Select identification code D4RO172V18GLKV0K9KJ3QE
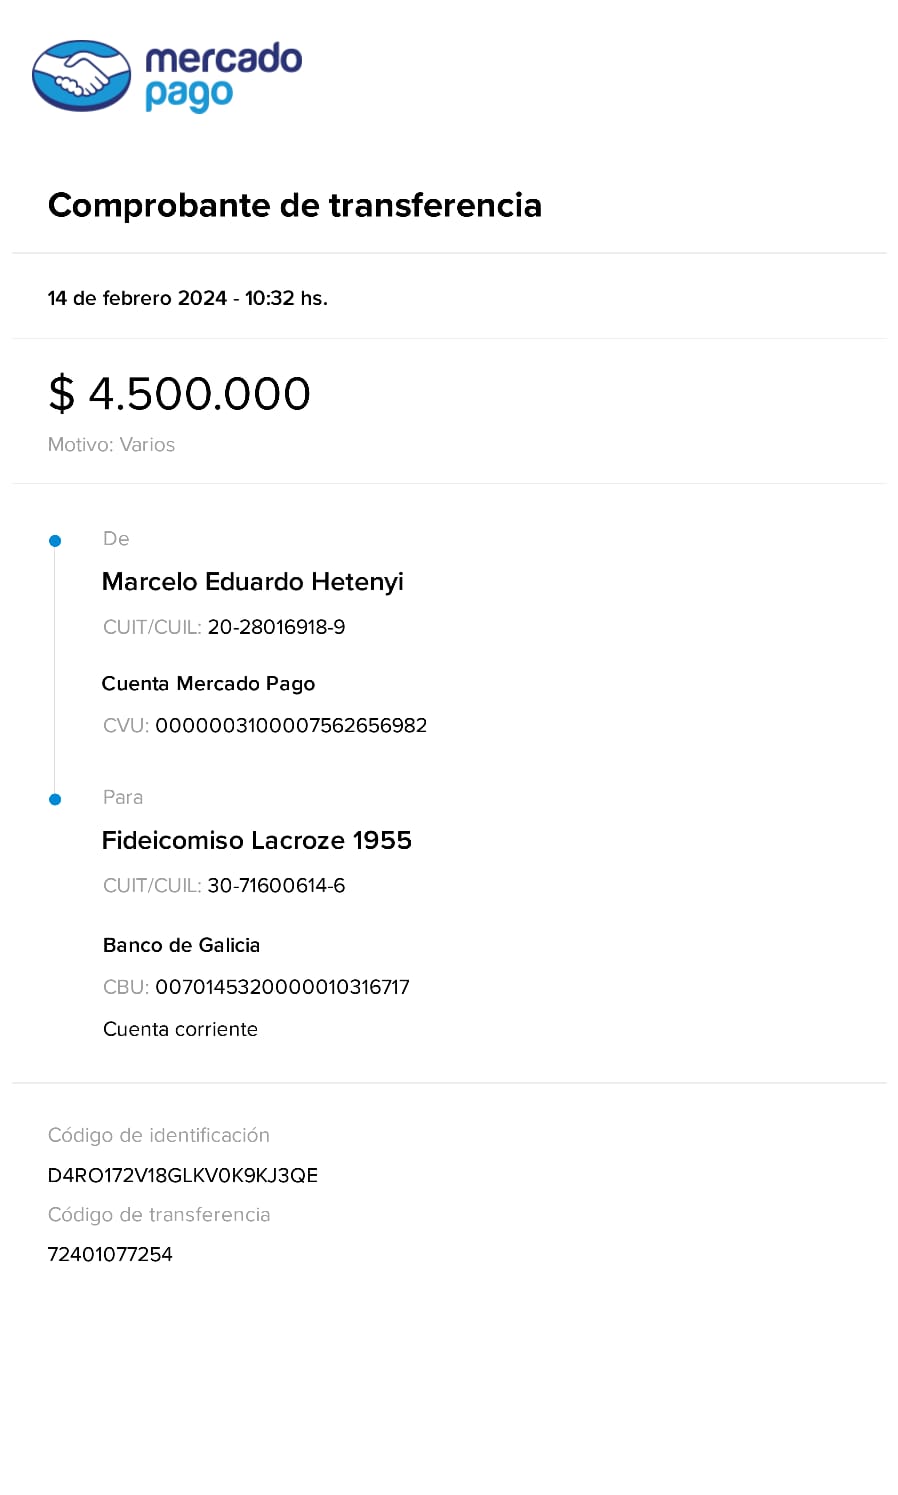 183,1175
